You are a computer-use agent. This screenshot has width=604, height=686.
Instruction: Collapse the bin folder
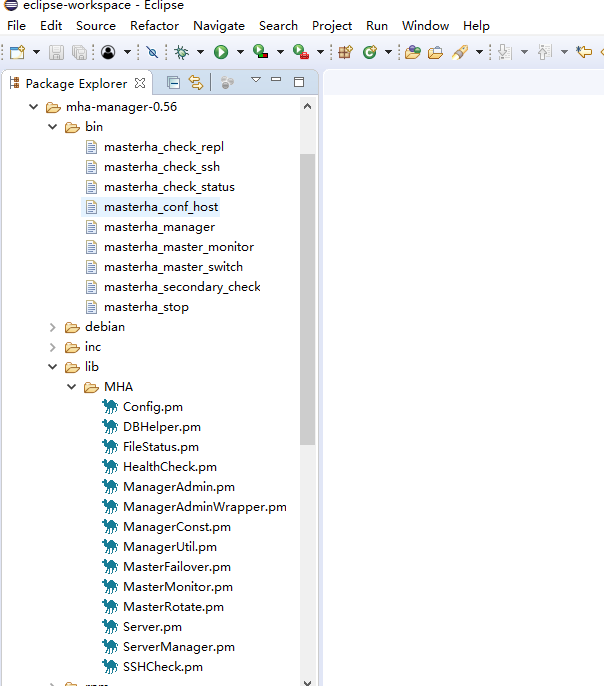[53, 127]
